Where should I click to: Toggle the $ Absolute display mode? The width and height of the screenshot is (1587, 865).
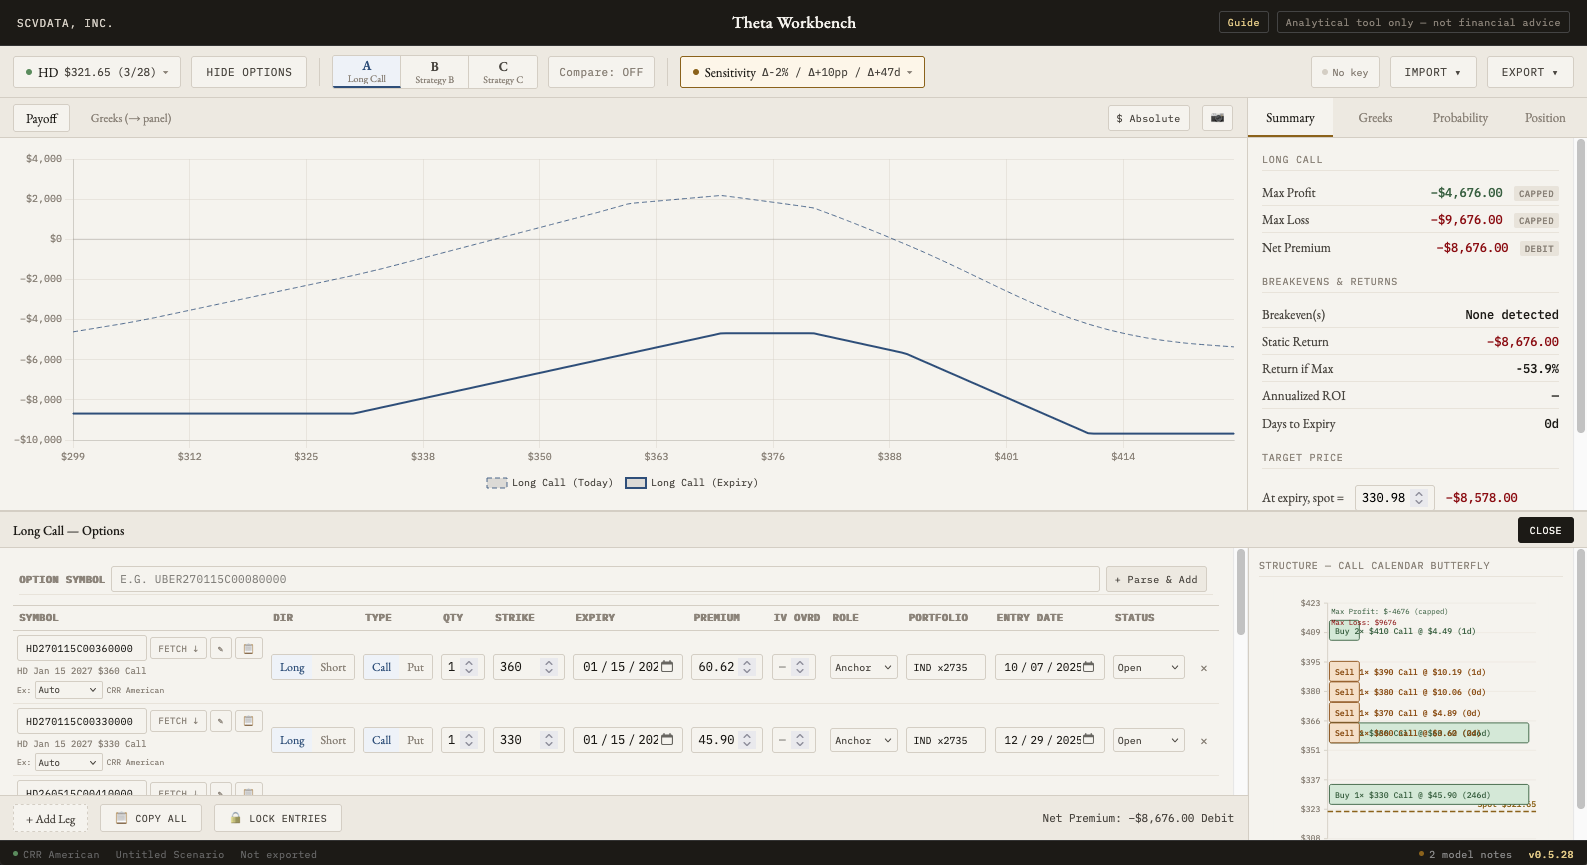pos(1149,118)
